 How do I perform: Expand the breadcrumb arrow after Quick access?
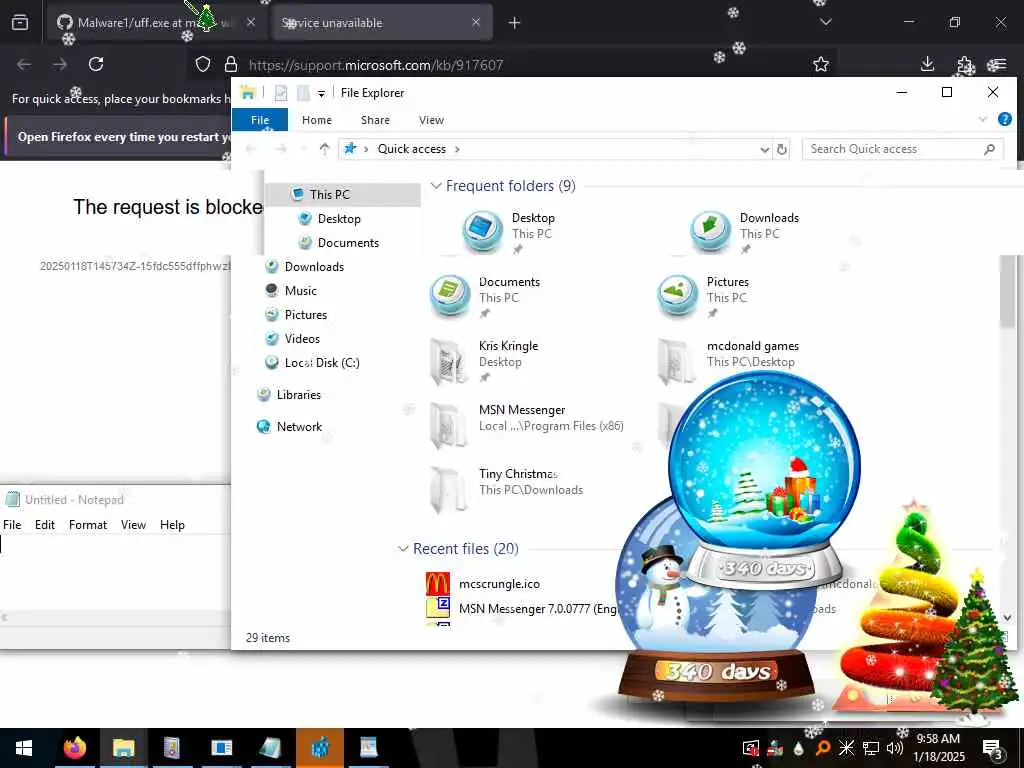457,150
